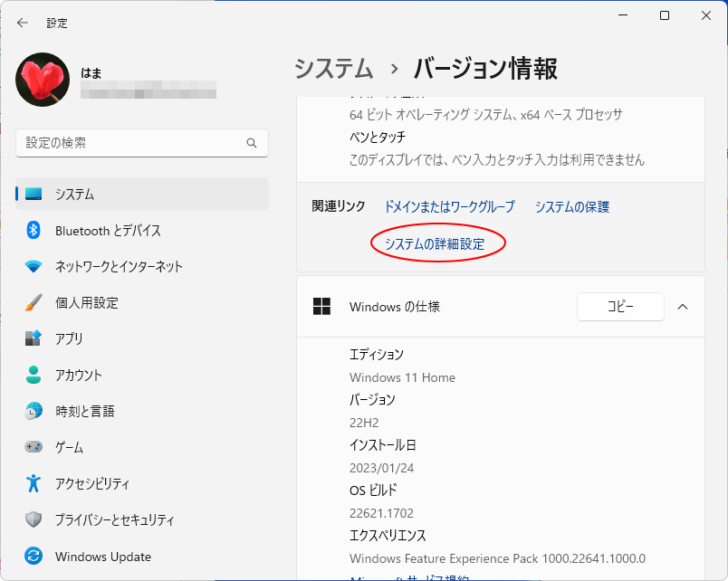The height and width of the screenshot is (581, 728).
Task: Click the 64 ビット オペレーティング システム text
Action: click(x=486, y=114)
